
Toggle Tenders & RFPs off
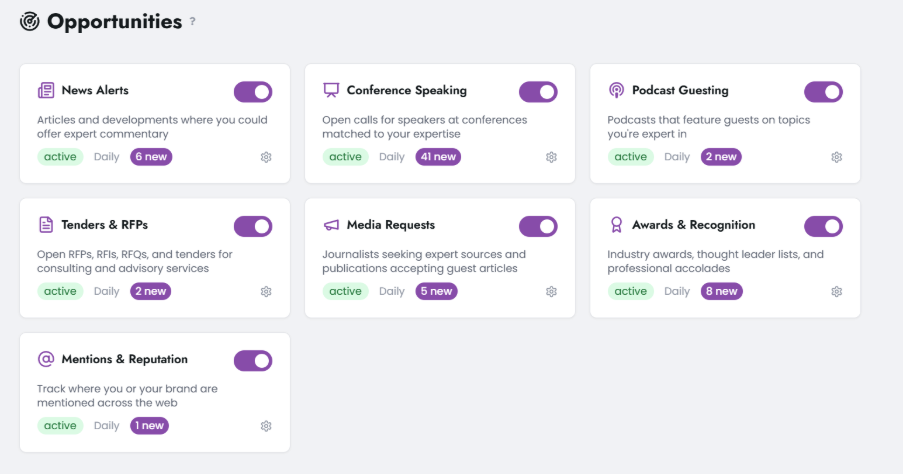tap(253, 226)
